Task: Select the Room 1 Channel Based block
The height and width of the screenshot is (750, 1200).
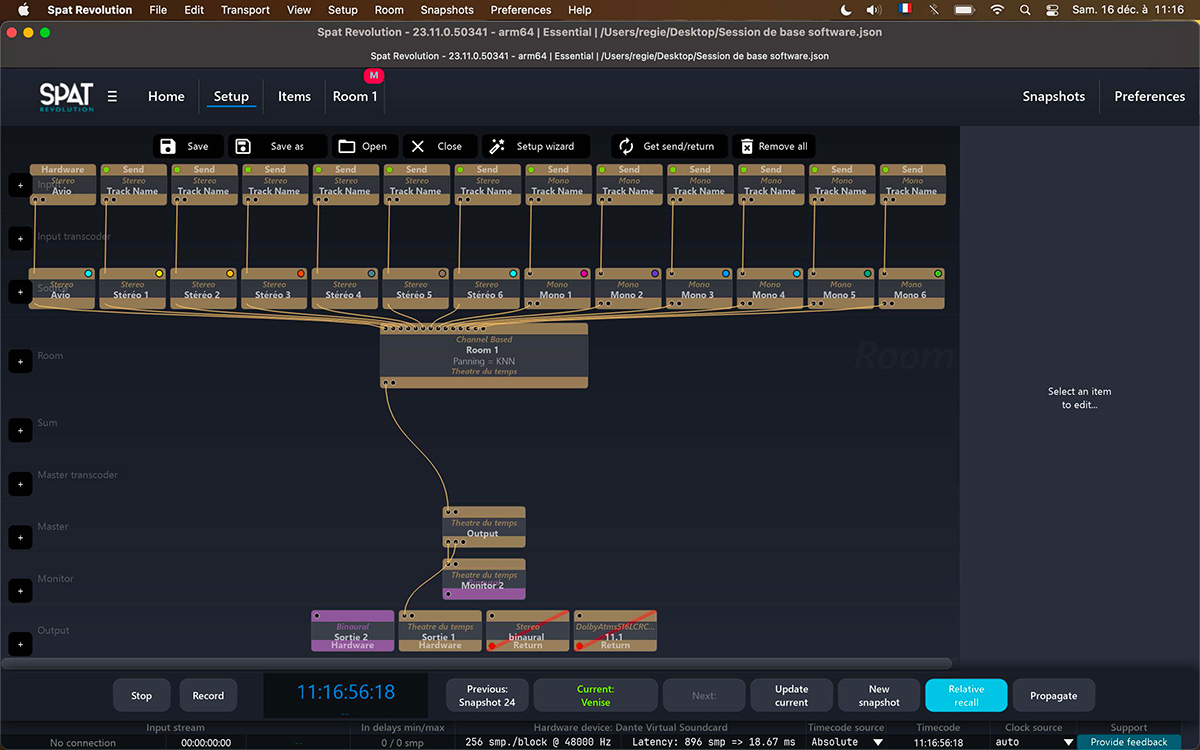Action: point(484,355)
